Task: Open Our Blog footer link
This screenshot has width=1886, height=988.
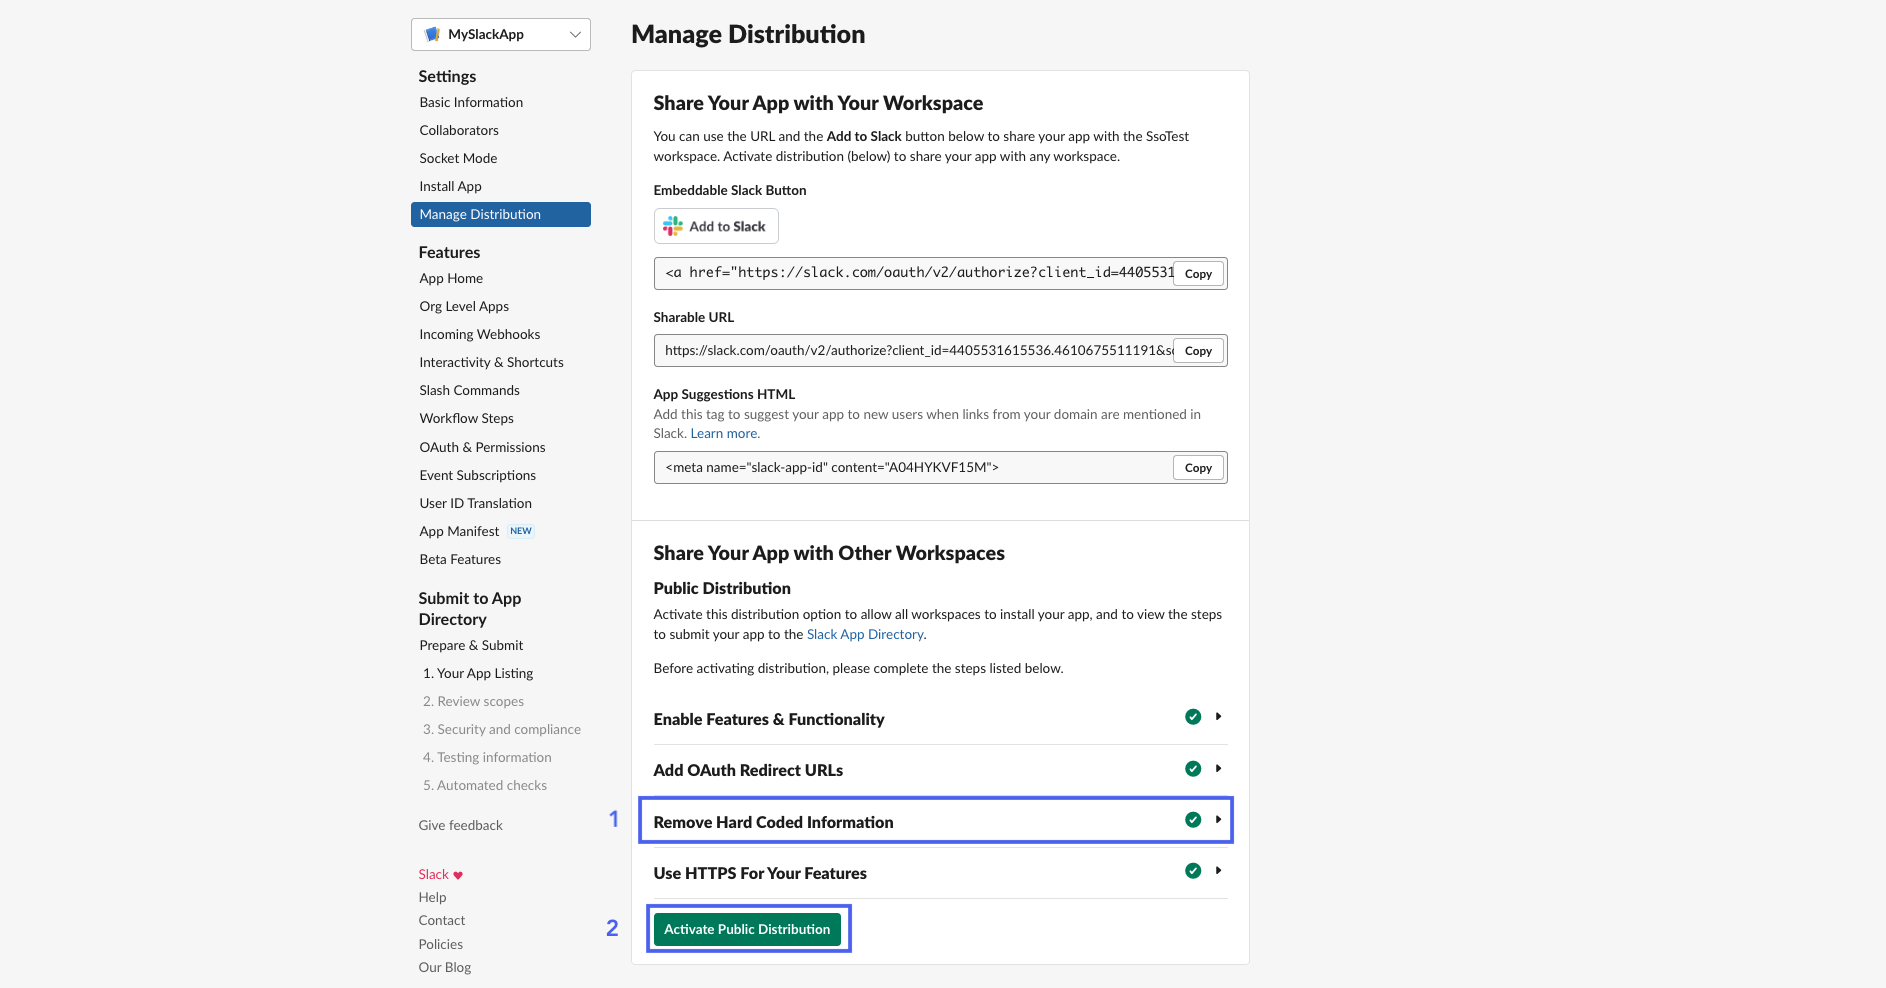Action: tap(444, 967)
